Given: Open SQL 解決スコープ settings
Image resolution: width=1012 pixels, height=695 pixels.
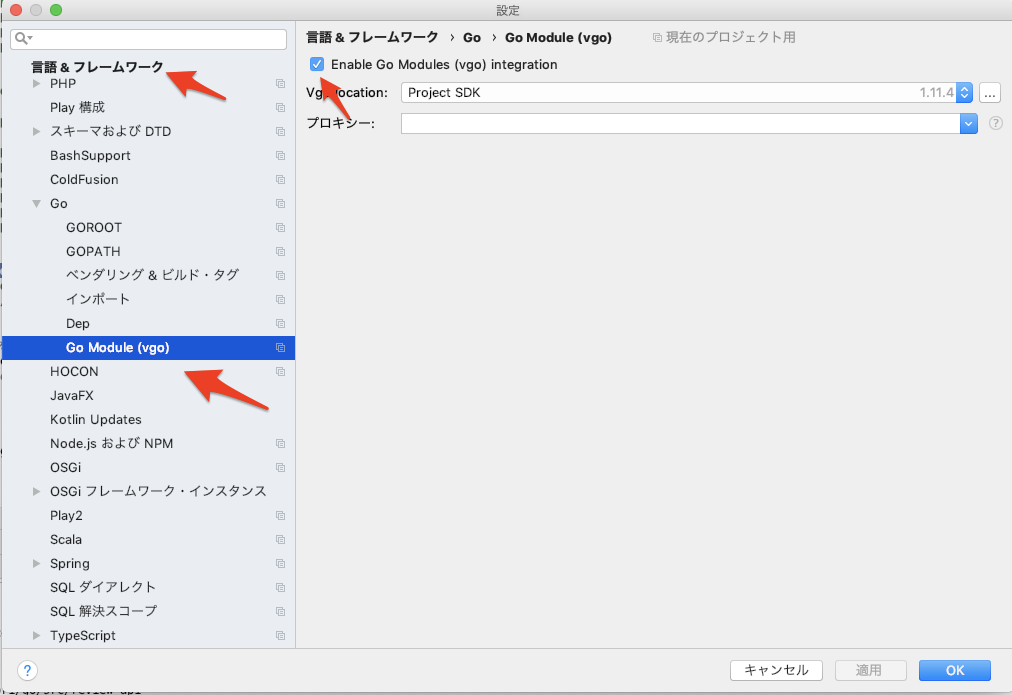Looking at the screenshot, I should point(103,611).
